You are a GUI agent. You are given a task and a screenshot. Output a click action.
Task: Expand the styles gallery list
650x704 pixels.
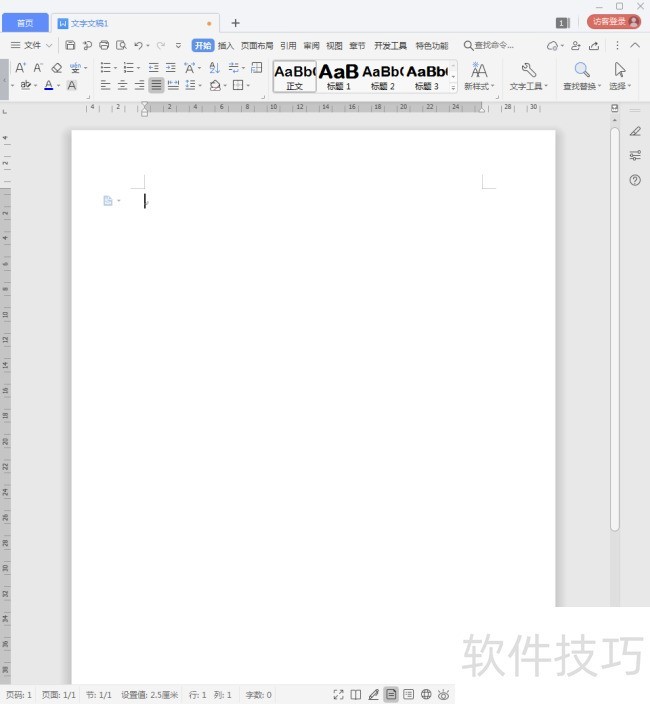point(453,88)
